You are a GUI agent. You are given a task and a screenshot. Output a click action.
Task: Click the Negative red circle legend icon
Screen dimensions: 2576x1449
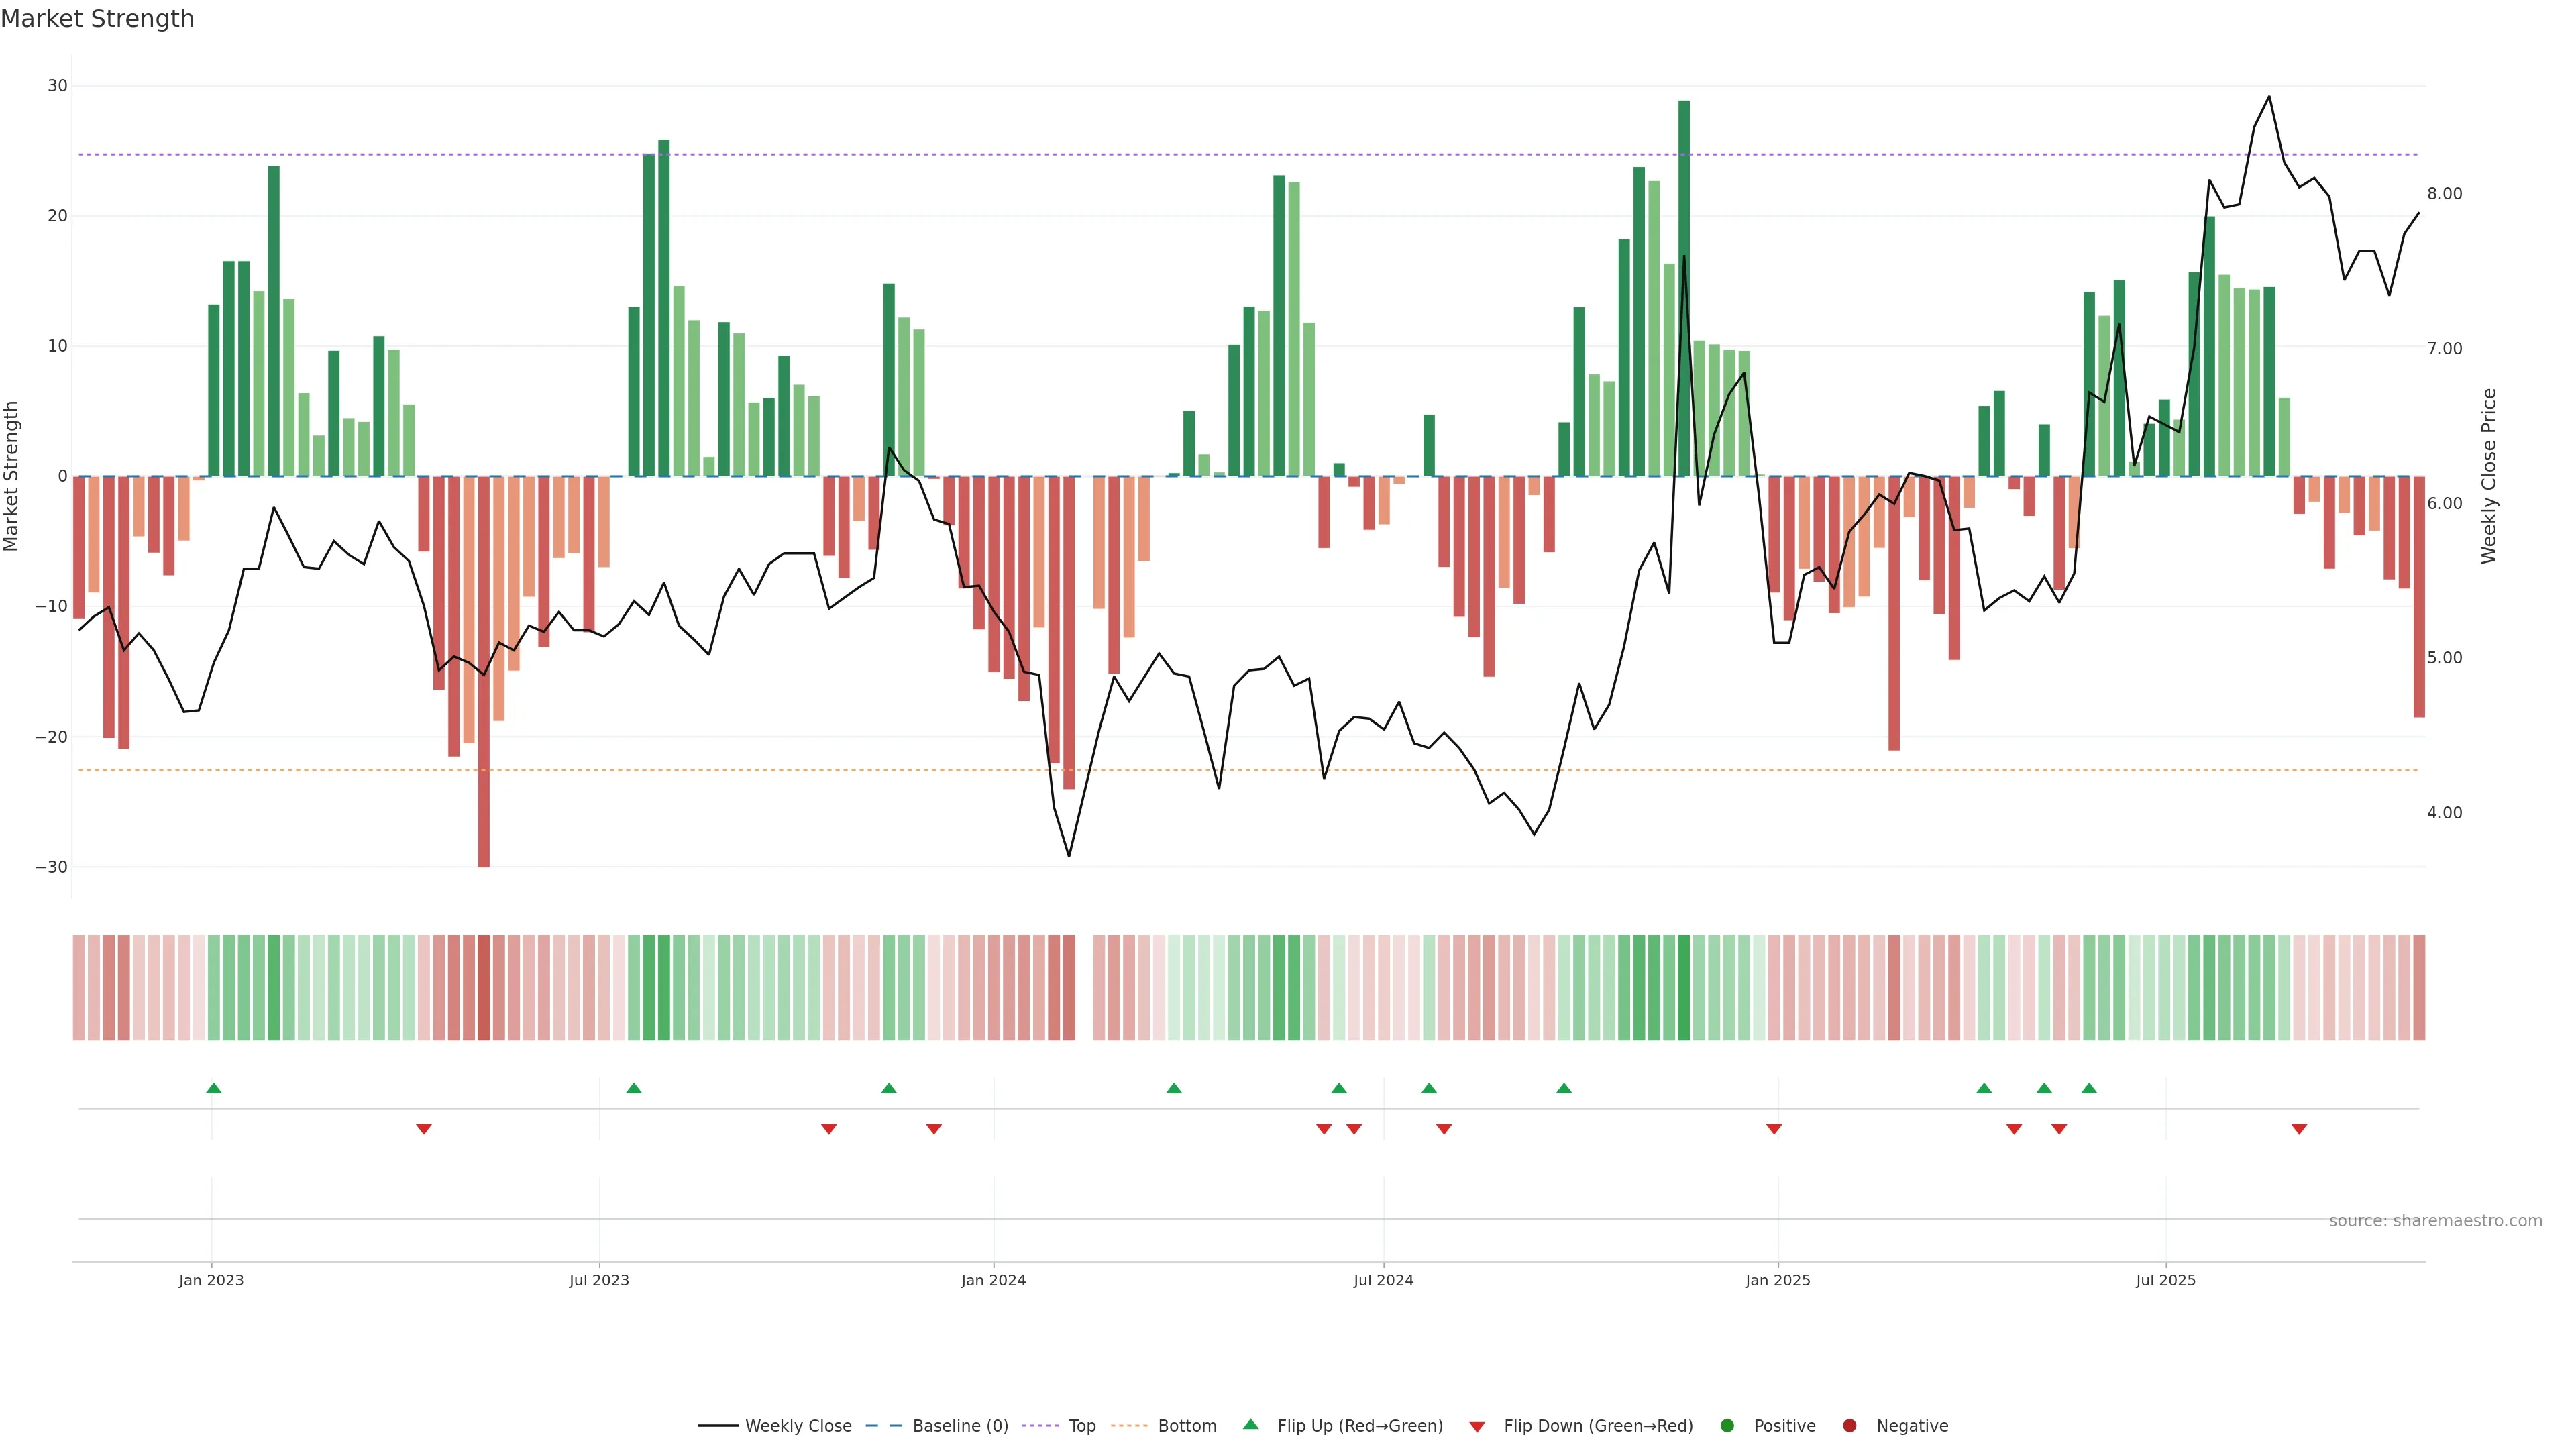(1849, 1426)
